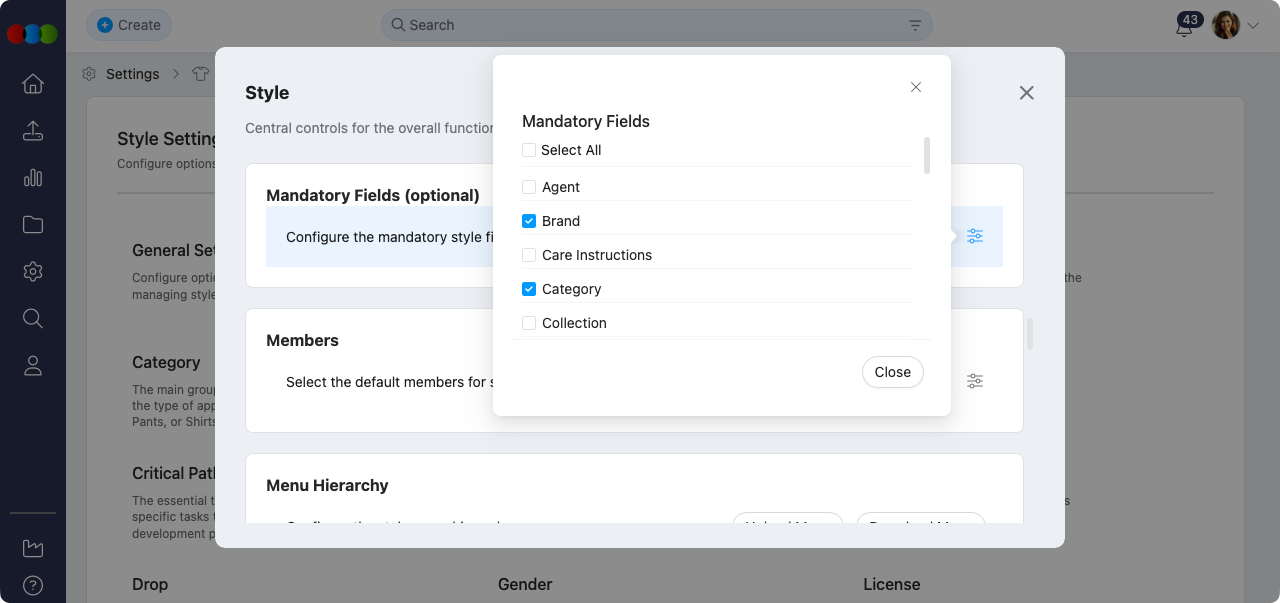Open the folder icon in sidebar

[x=33, y=225]
